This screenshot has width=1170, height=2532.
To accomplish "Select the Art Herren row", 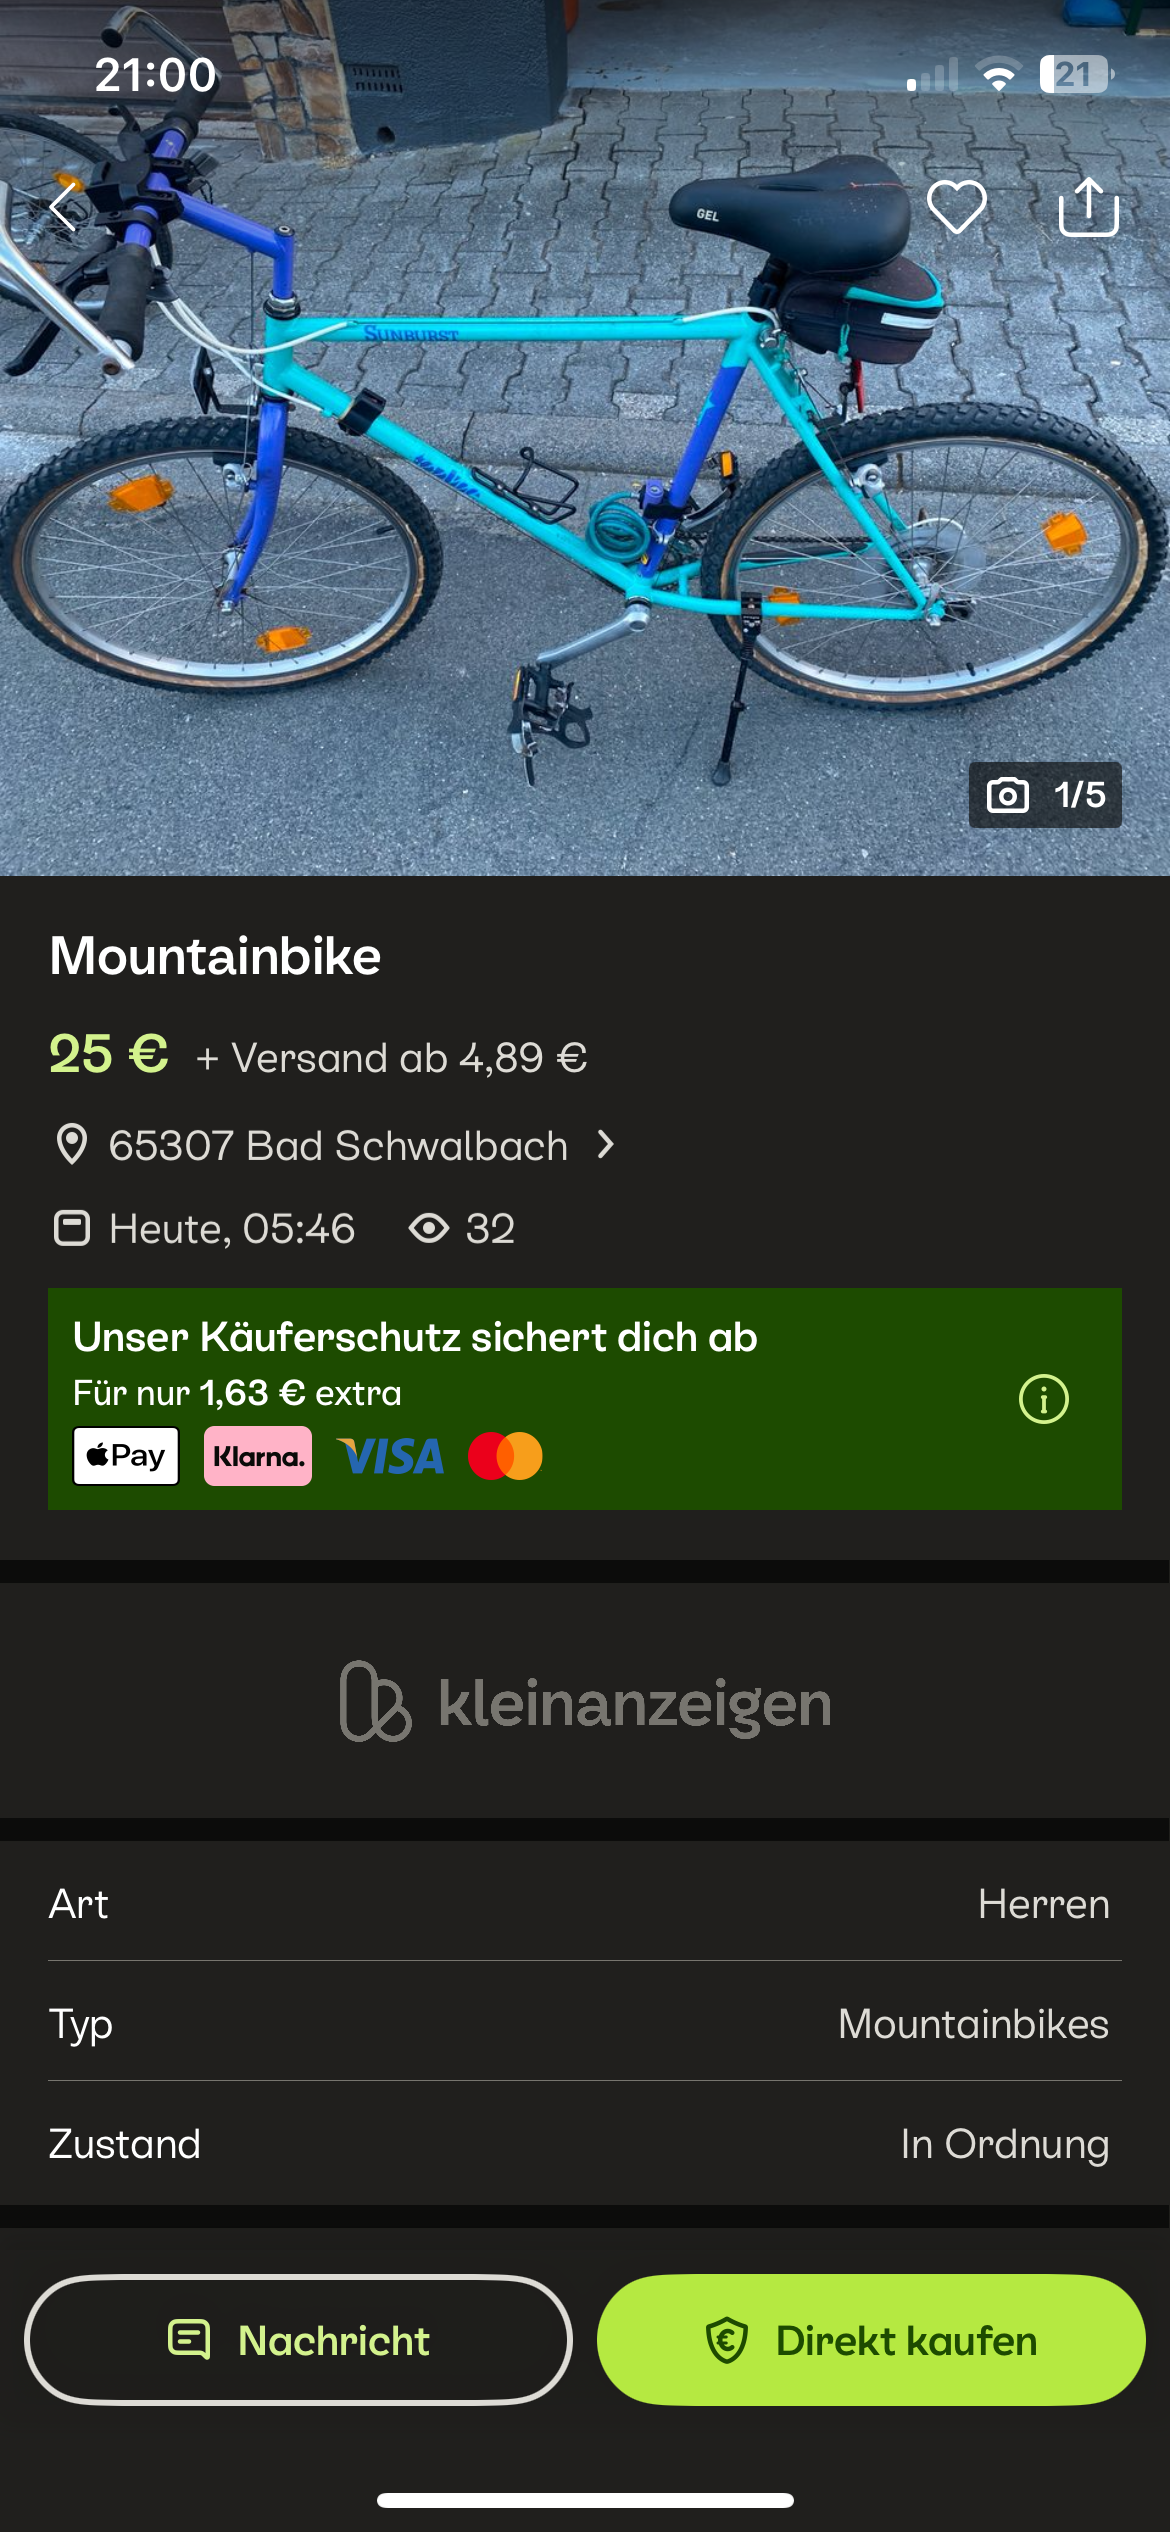I will point(585,1904).
